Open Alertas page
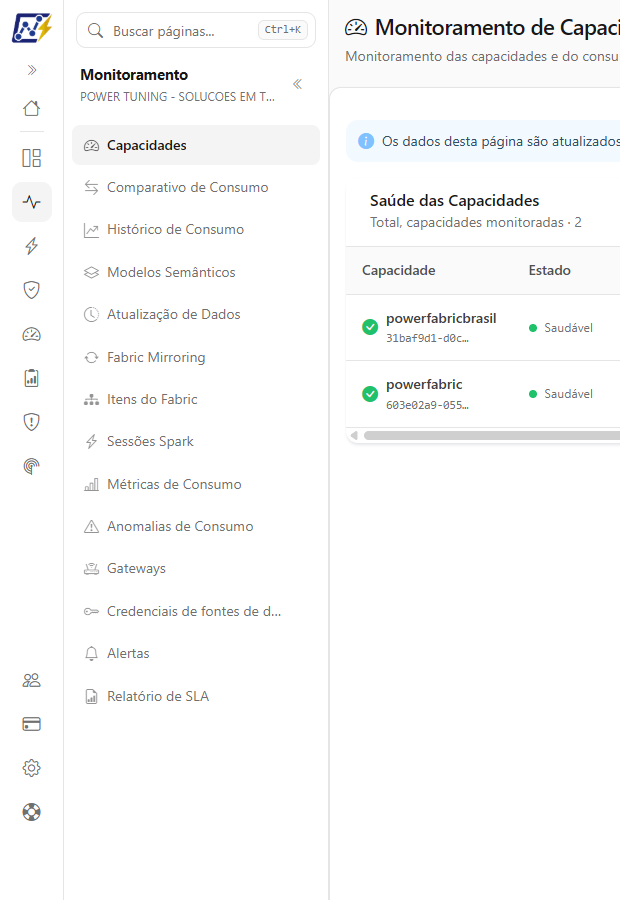The image size is (620, 900). (196, 653)
